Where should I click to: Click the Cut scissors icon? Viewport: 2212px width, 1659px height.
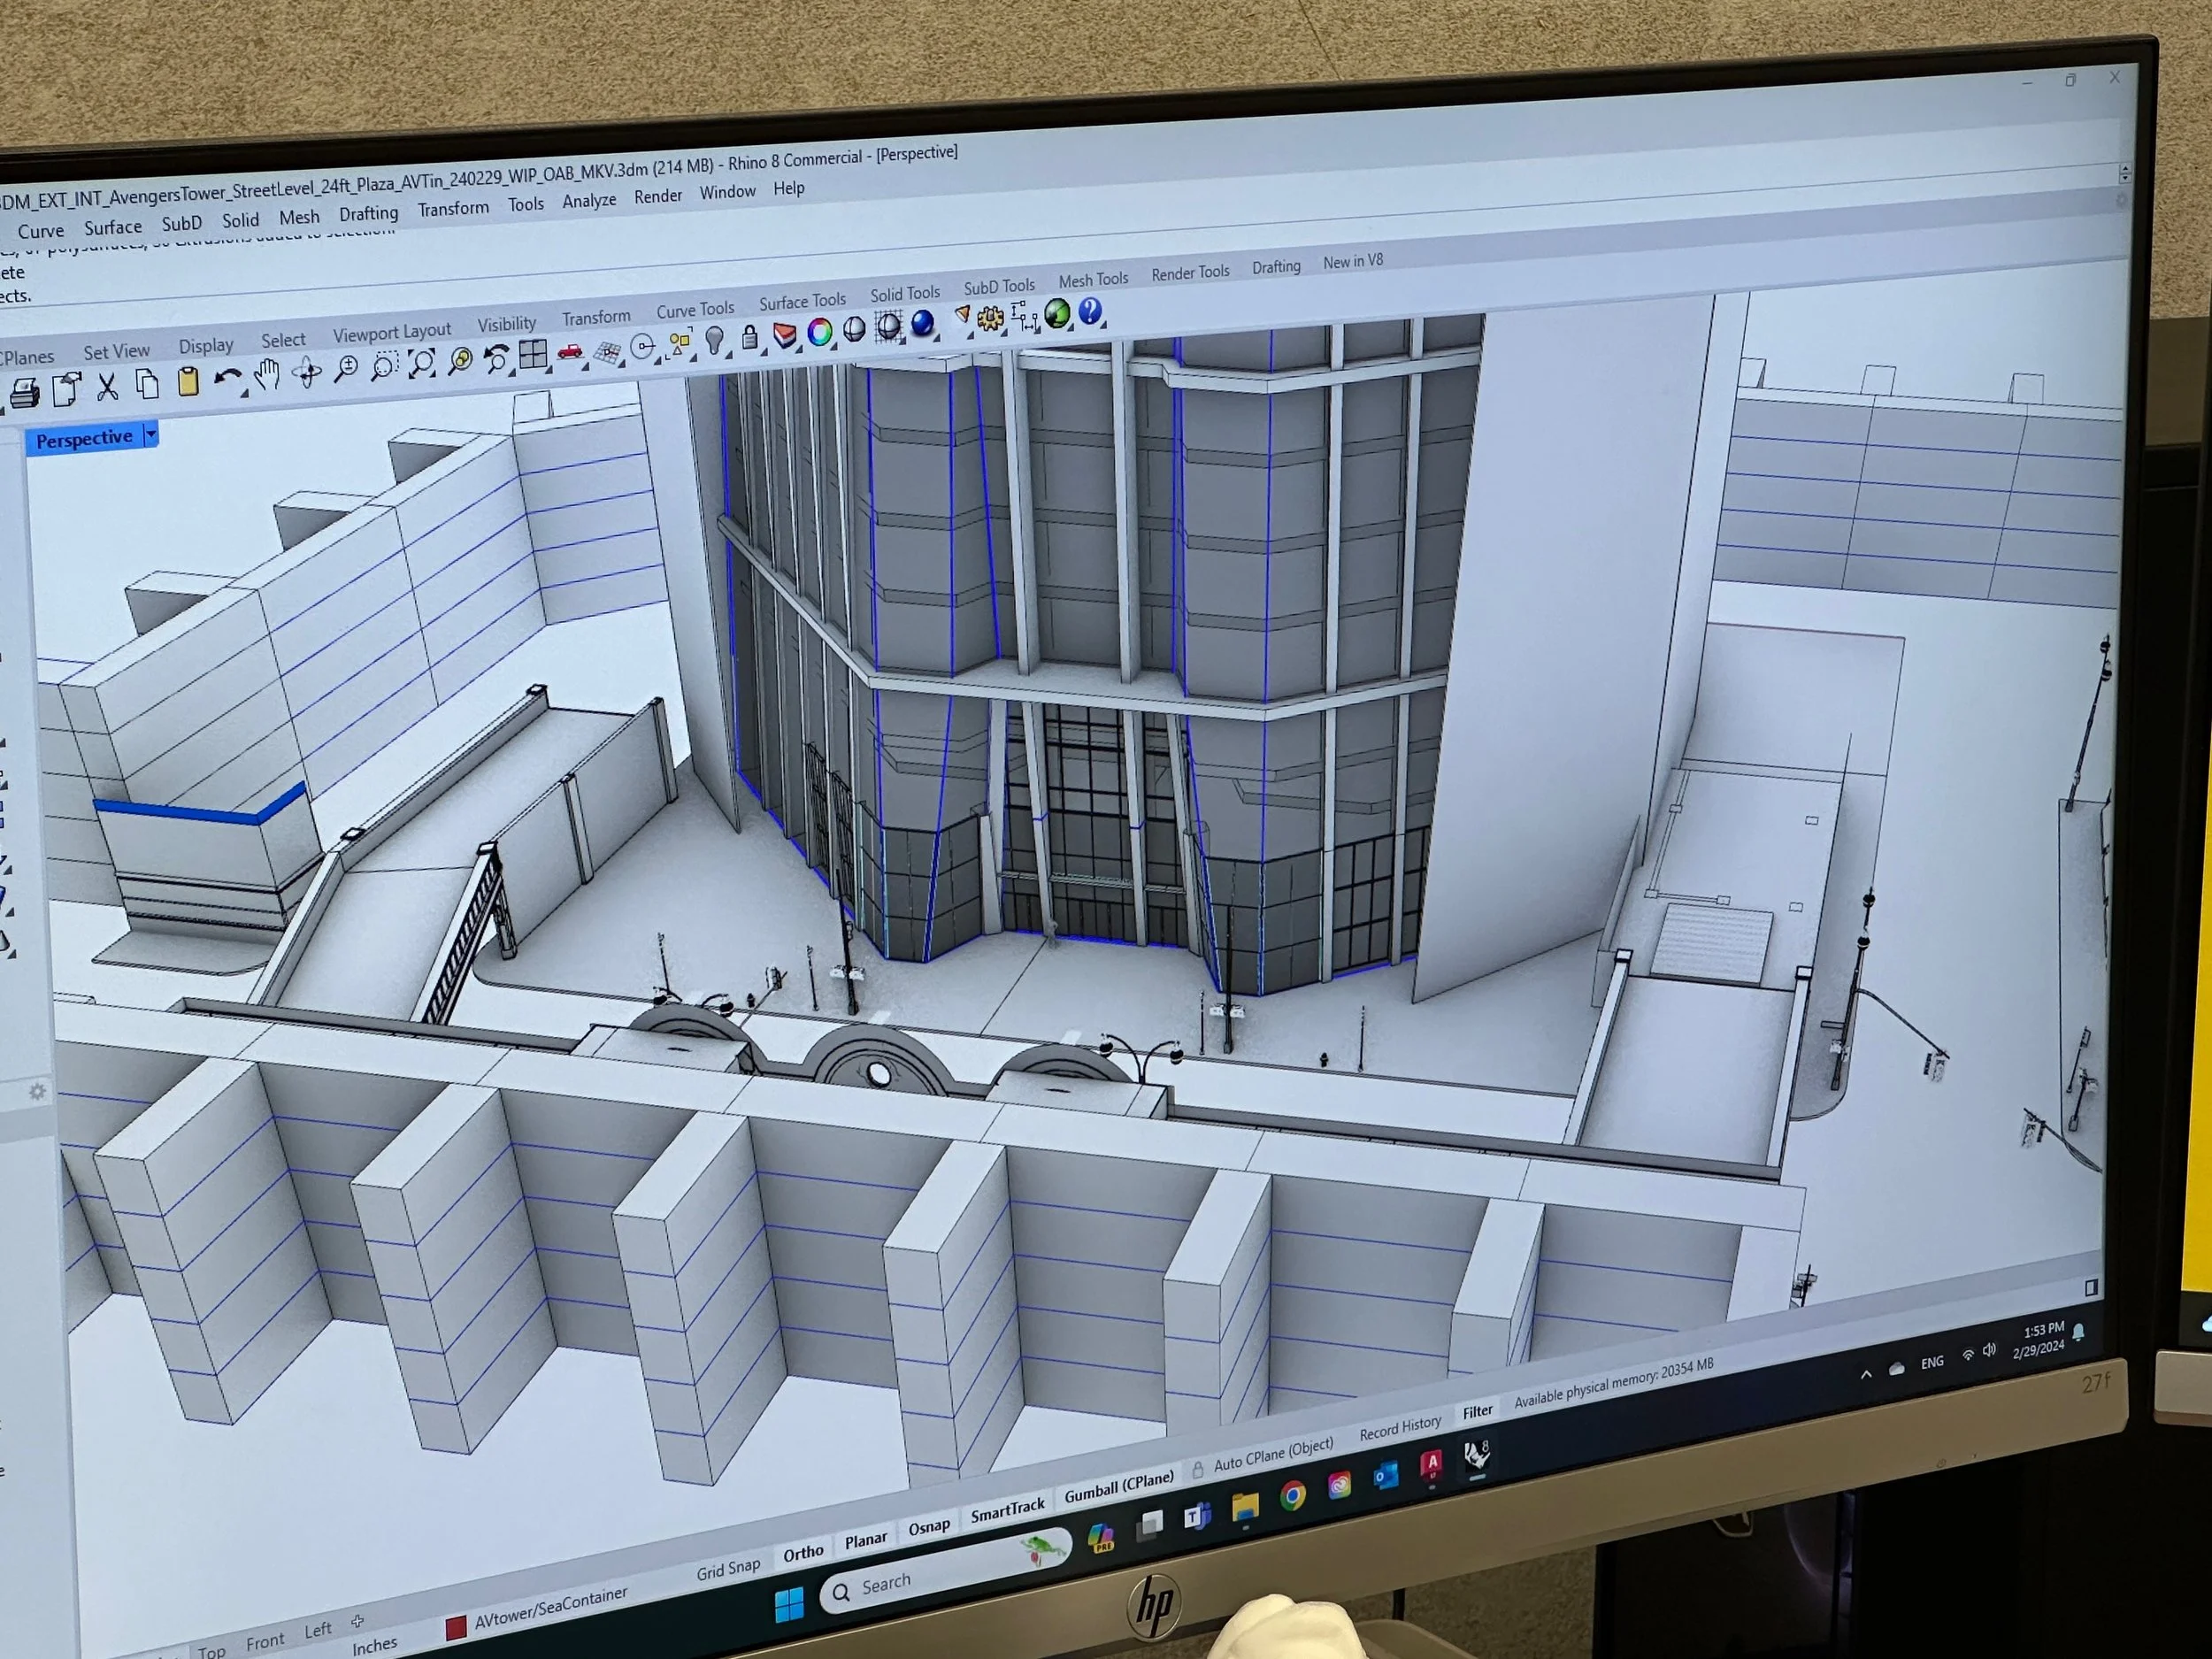(108, 387)
